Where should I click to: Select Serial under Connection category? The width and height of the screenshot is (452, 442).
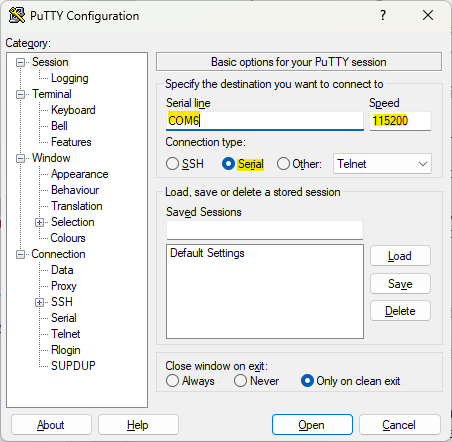click(64, 318)
